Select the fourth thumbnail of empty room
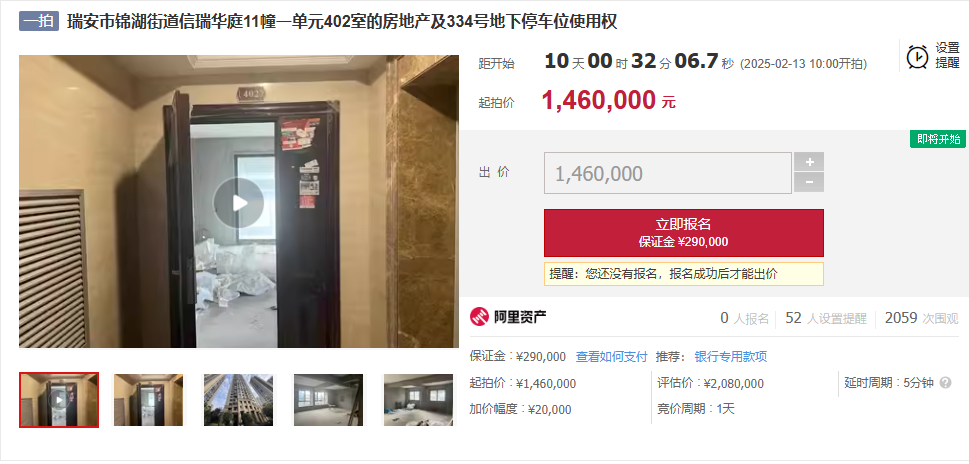The height and width of the screenshot is (464, 969). [x=328, y=400]
